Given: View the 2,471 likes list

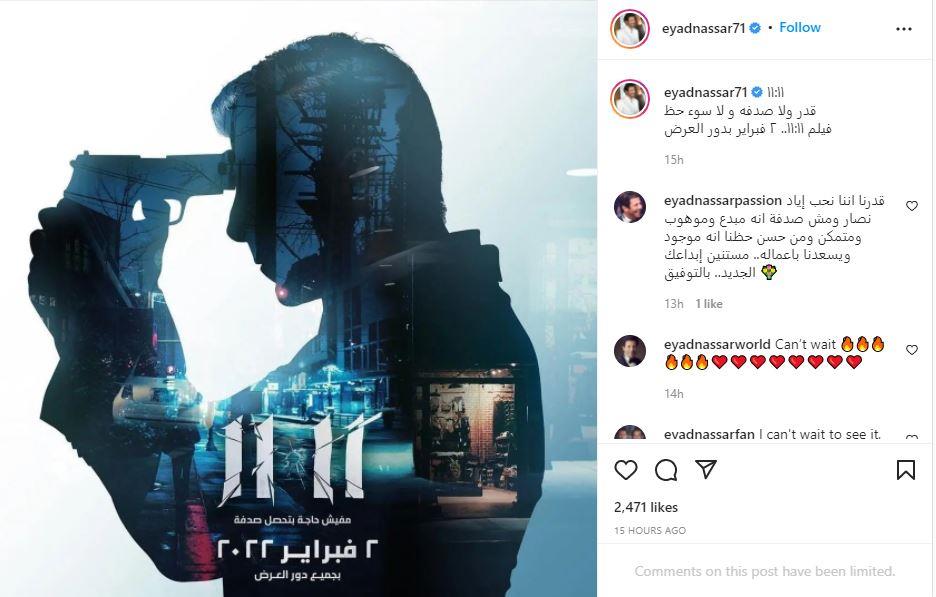Looking at the screenshot, I should [646, 507].
